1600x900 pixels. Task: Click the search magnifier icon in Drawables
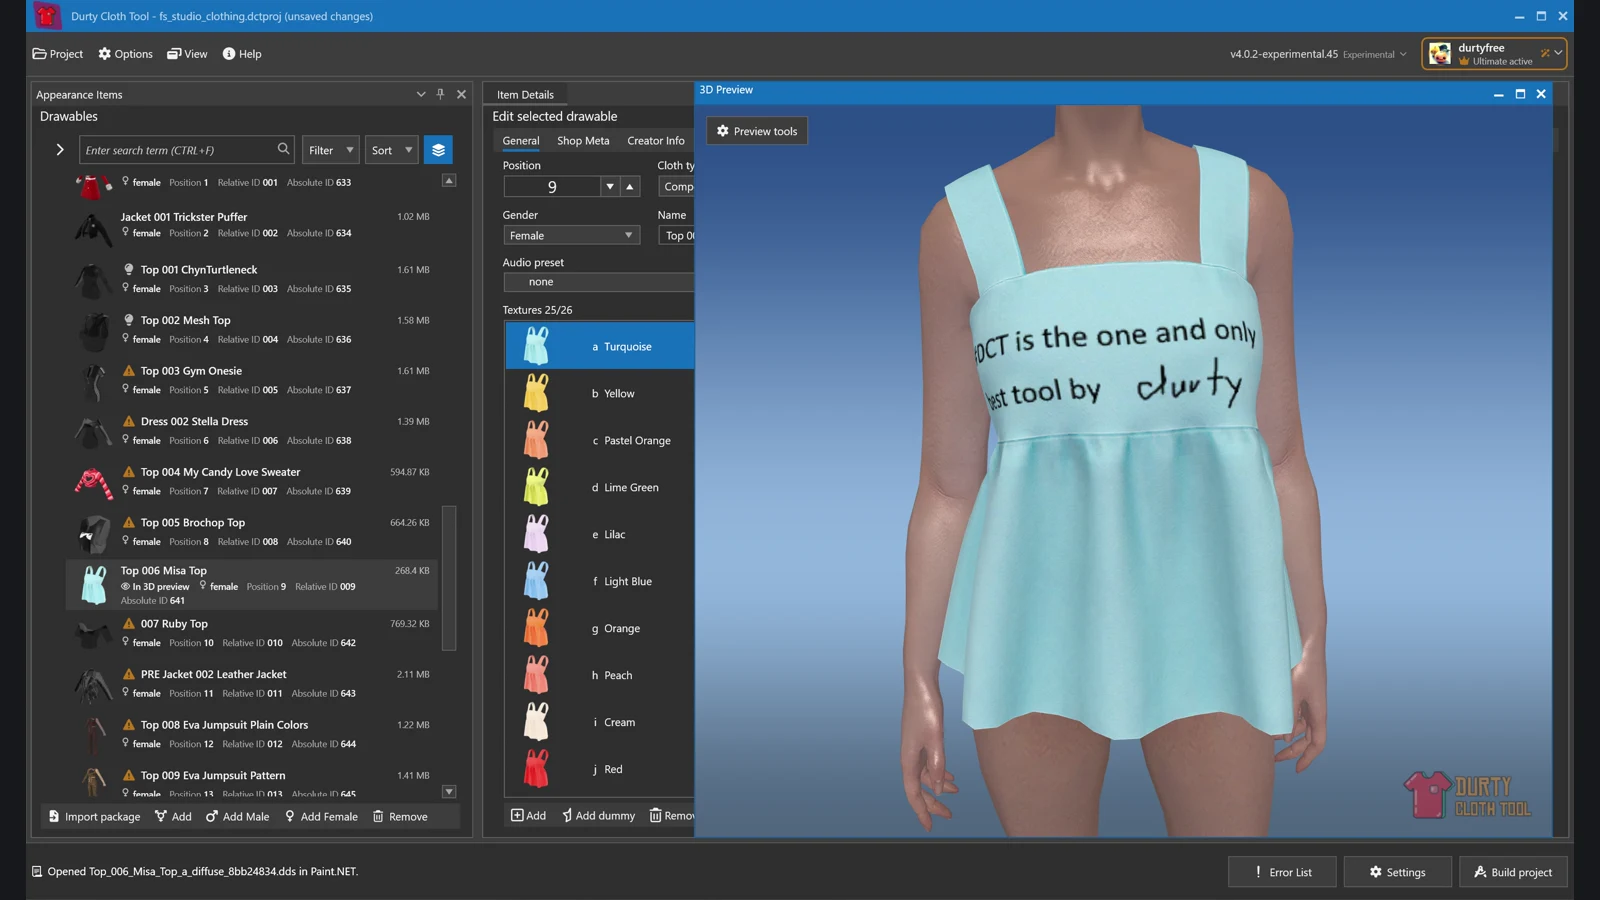[283, 149]
